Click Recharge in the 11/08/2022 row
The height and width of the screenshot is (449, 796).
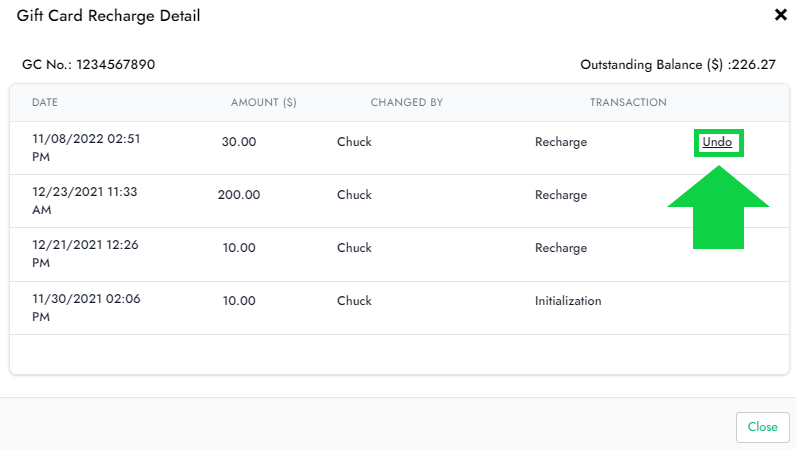click(560, 142)
